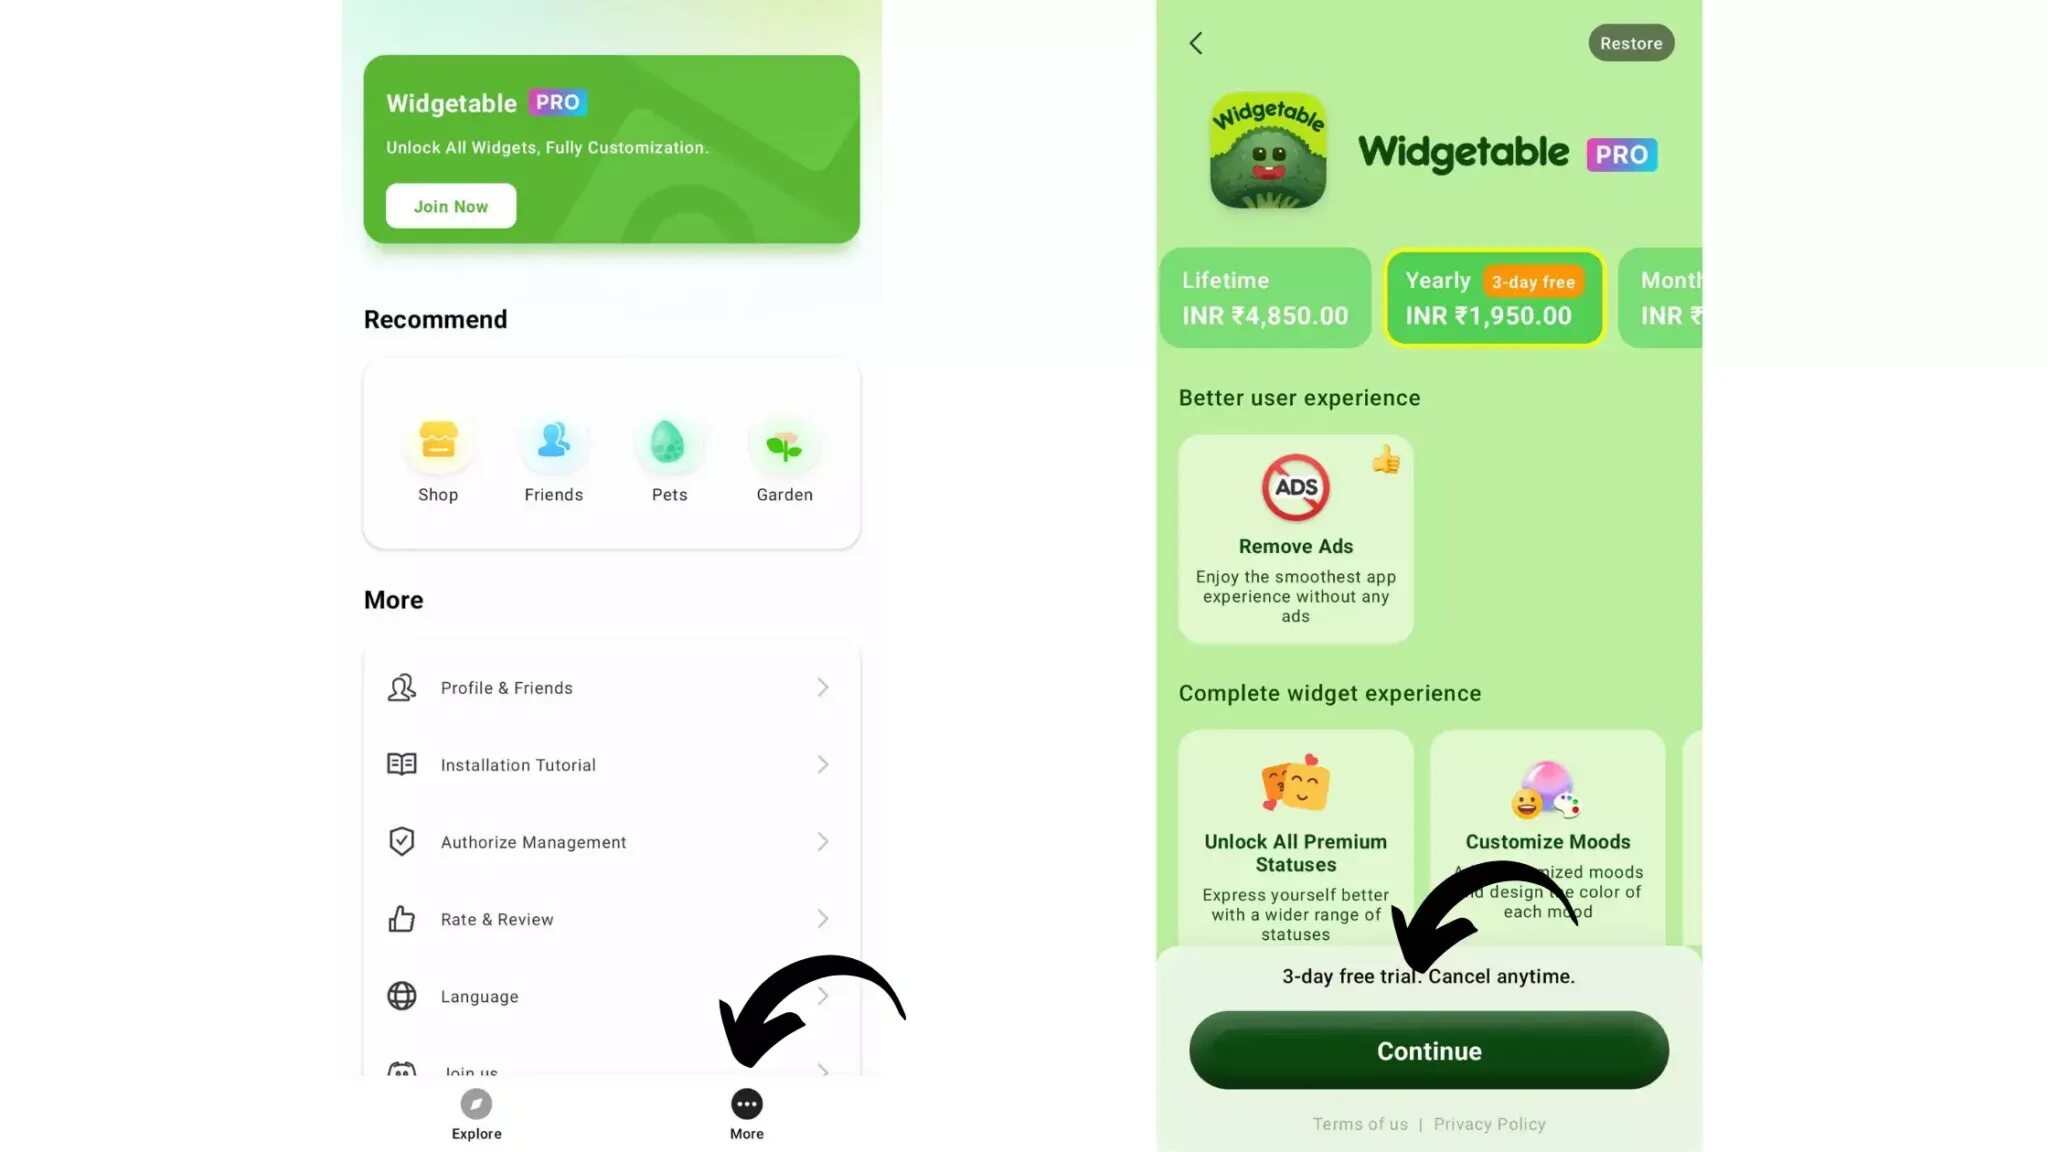Screen dimensions: 2048x1152
Task: Click the Shop icon in Recommend section
Action: tap(437, 439)
